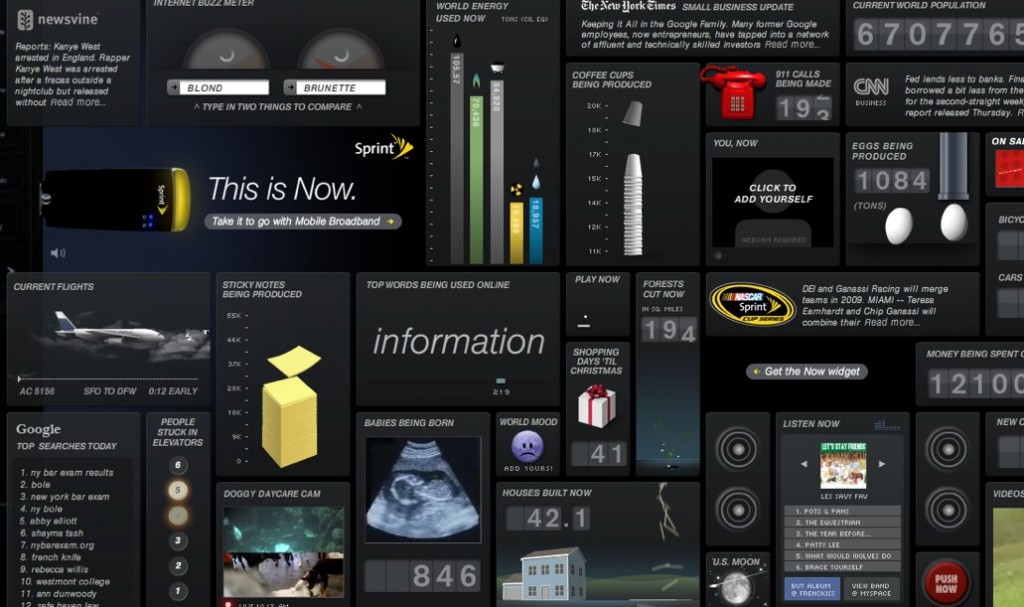Click View Band @ Myspace button
The image size is (1024, 607).
pyautogui.click(x=871, y=588)
